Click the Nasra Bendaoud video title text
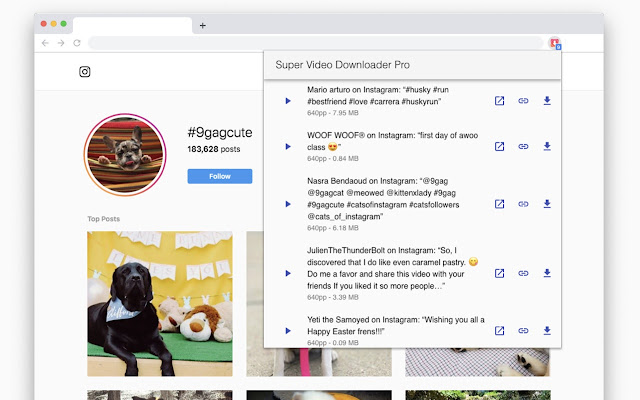Viewport: 640px width, 400px height. click(383, 199)
